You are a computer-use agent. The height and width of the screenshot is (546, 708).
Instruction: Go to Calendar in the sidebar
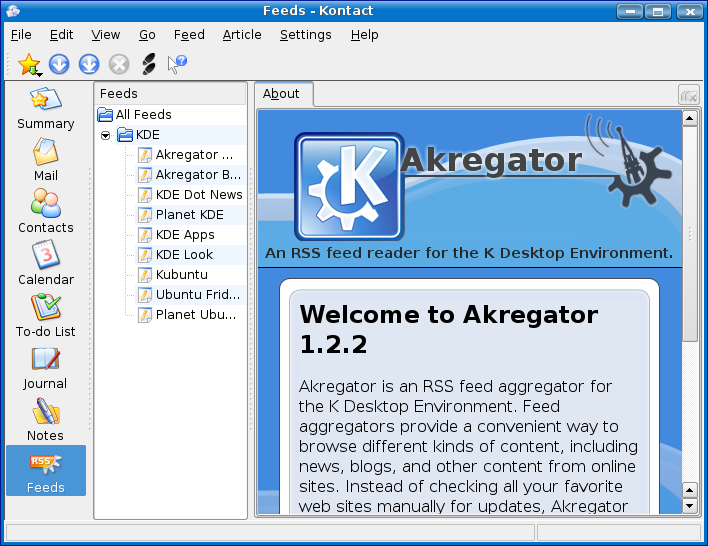point(45,264)
